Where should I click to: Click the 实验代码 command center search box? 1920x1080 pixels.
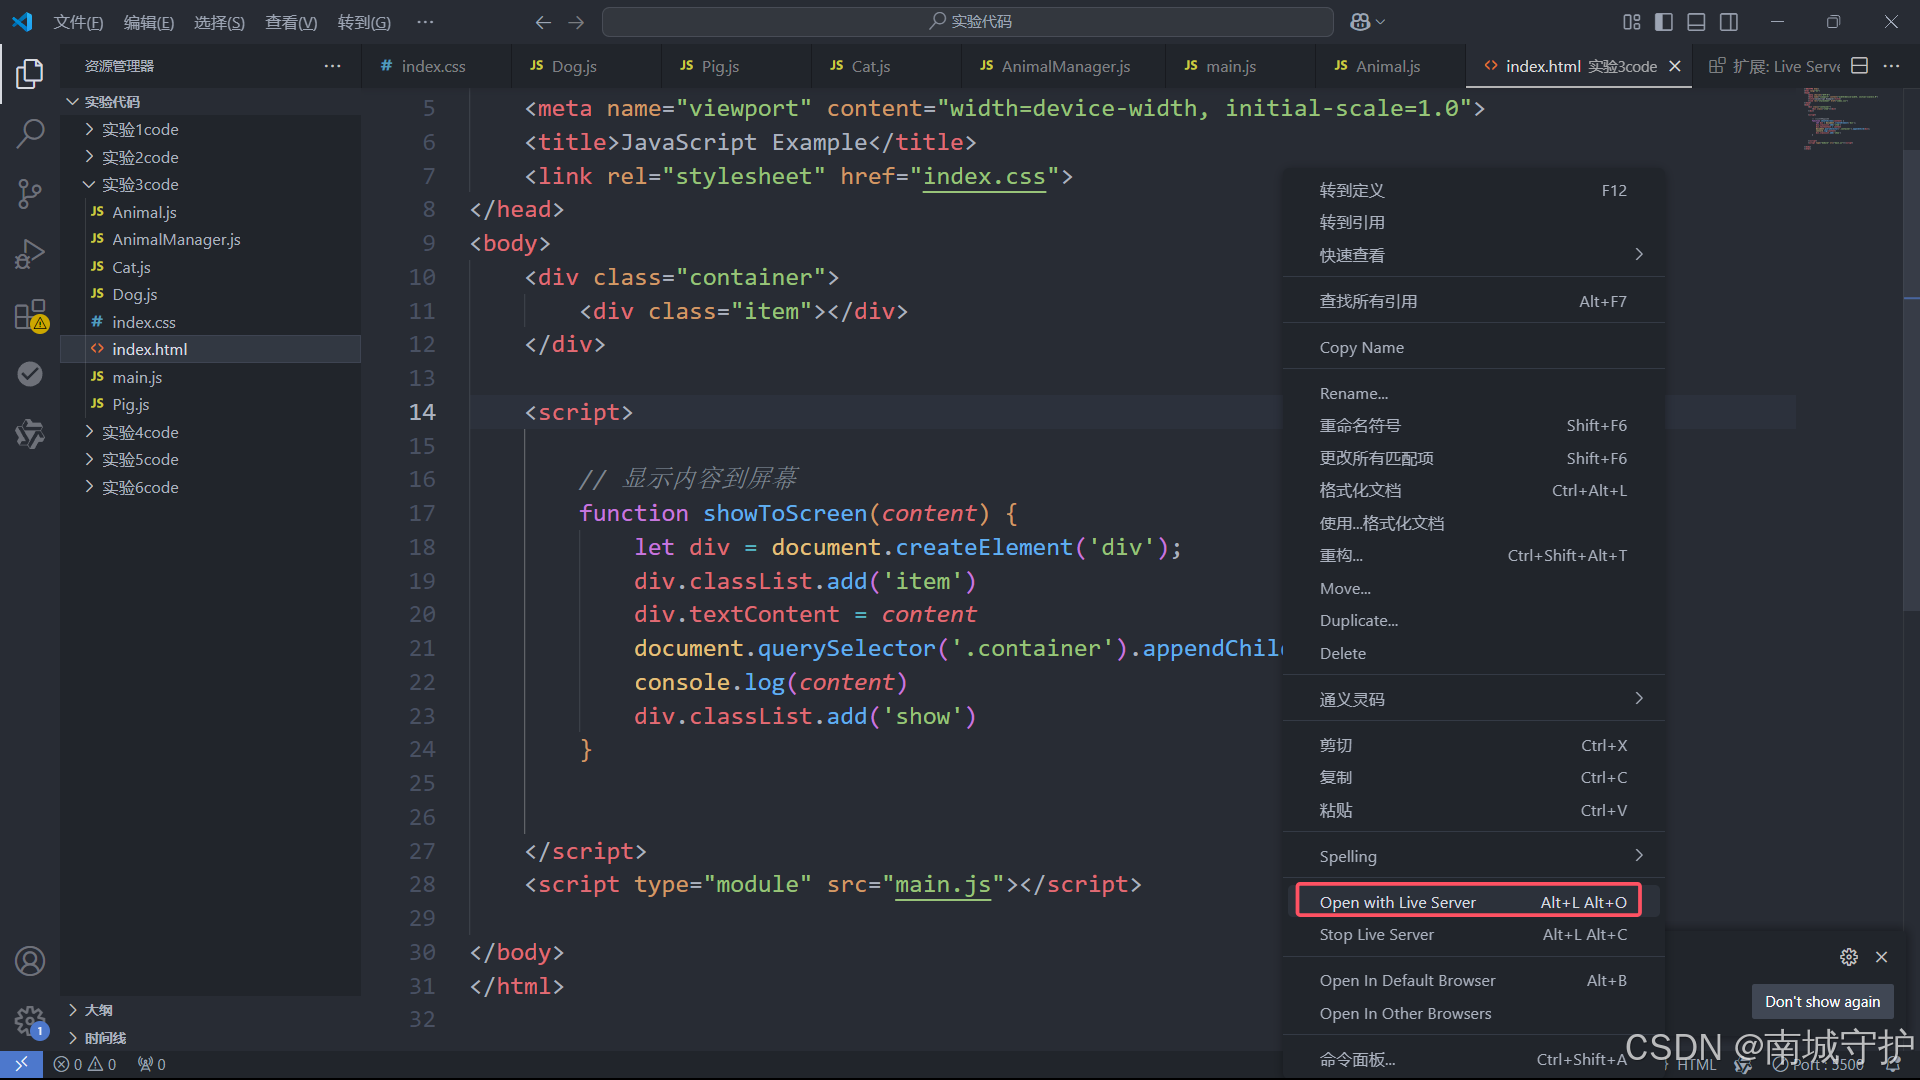(x=967, y=22)
